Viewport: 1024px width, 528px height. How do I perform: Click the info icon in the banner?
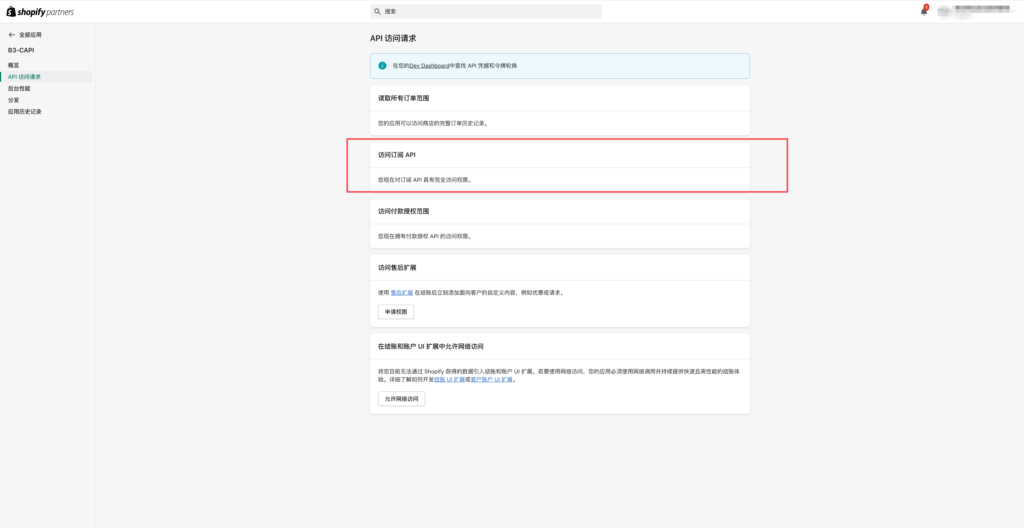(x=383, y=65)
